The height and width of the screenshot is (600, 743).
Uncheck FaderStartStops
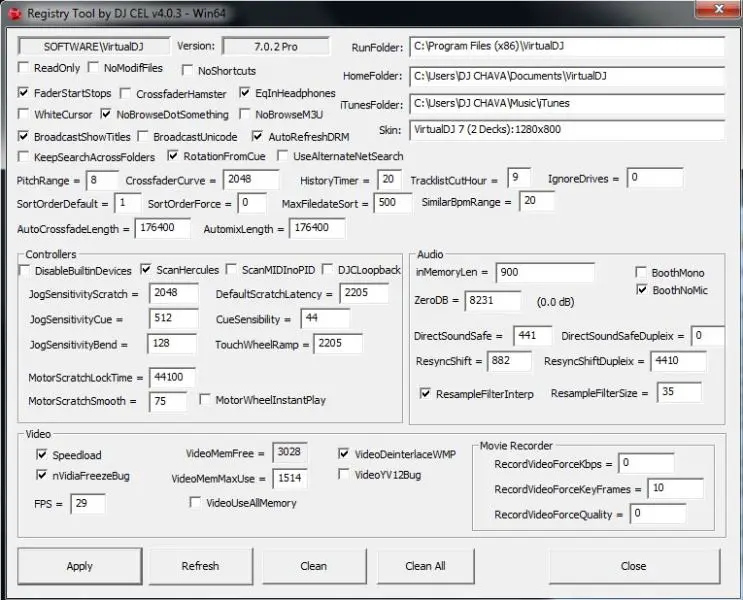click(x=23, y=92)
